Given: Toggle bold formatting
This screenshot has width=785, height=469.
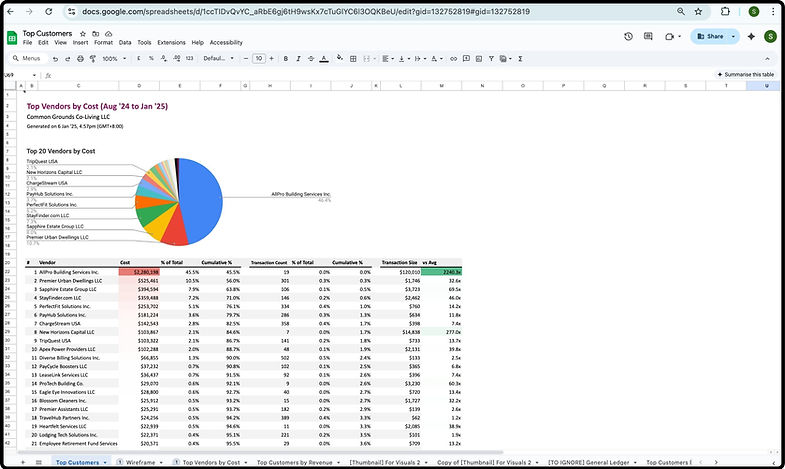Looking at the screenshot, I should click(285, 59).
